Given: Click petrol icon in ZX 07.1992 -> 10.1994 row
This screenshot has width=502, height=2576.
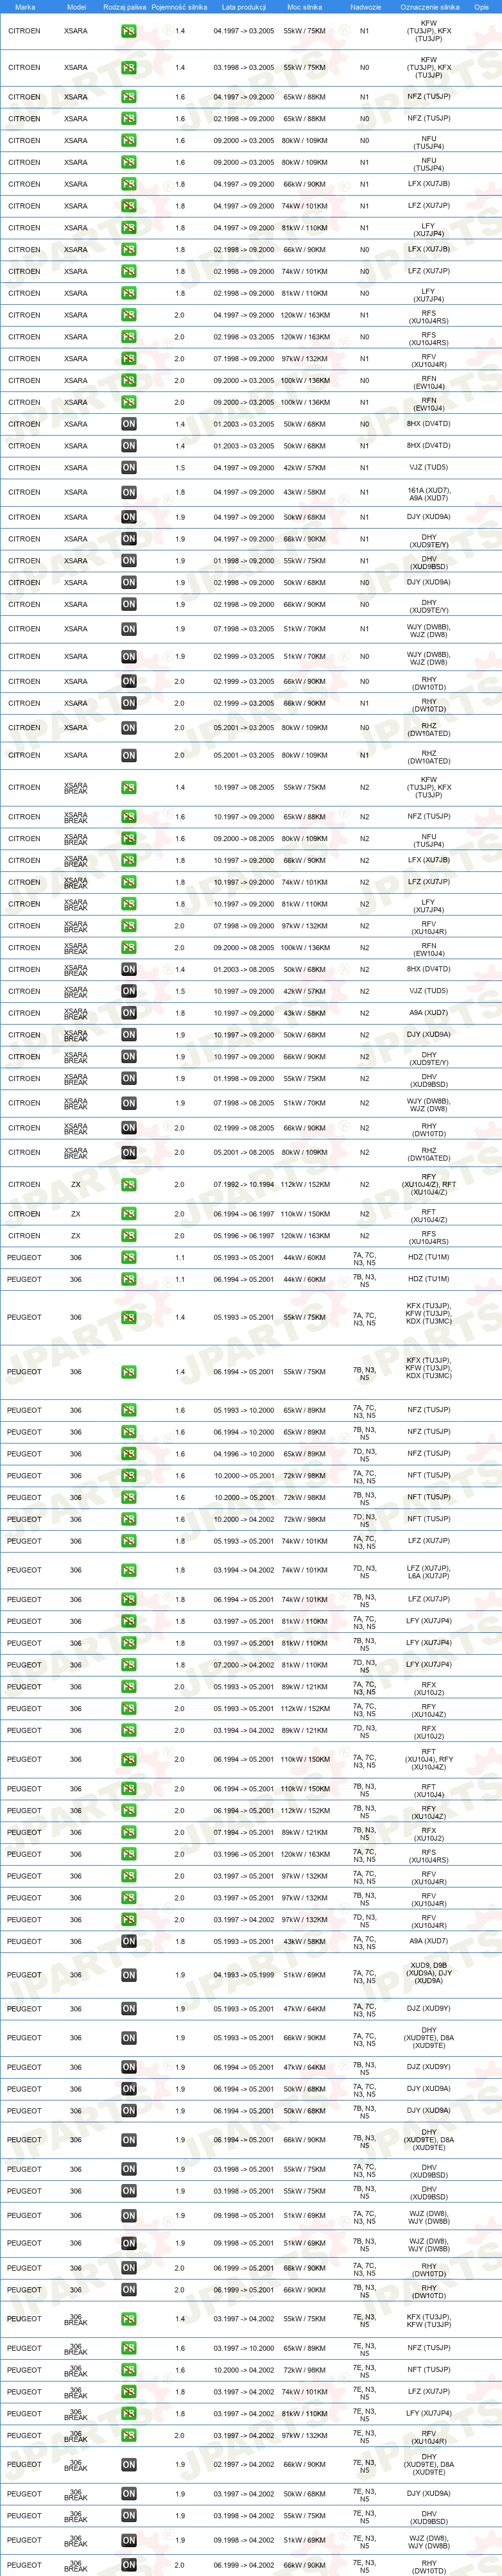Looking at the screenshot, I should (x=129, y=1184).
